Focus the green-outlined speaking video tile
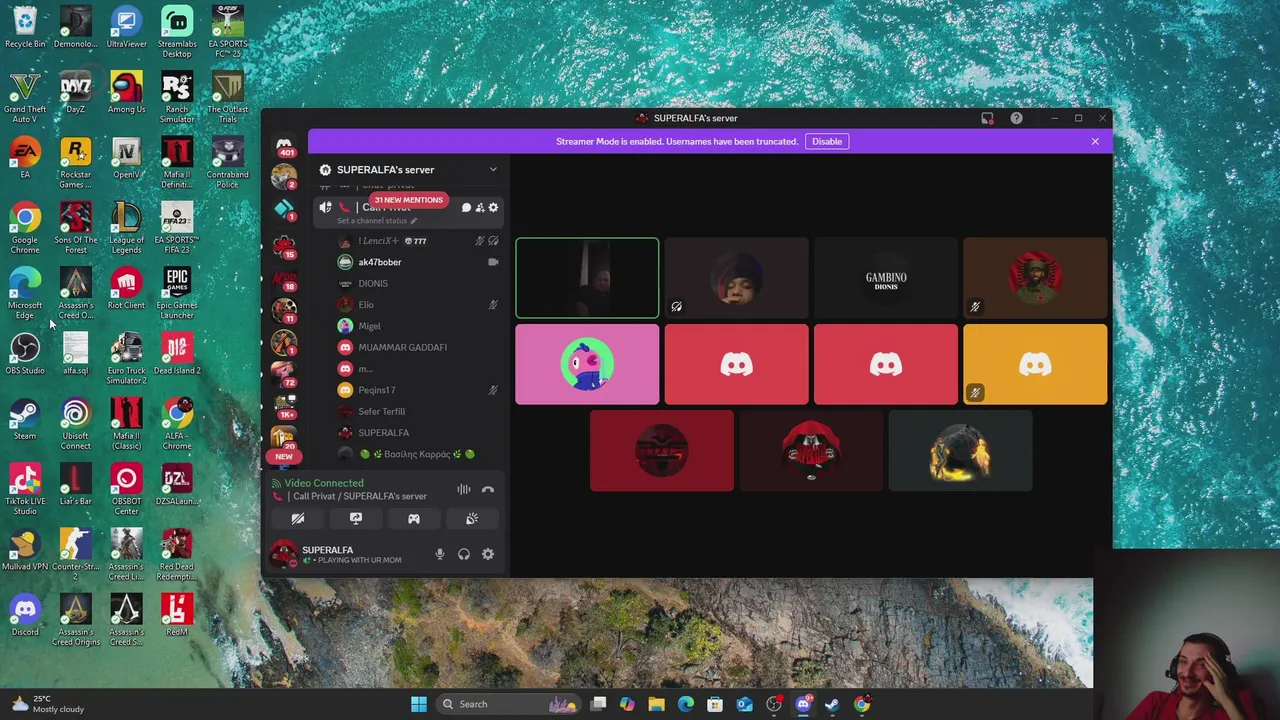The image size is (1280, 720). (x=587, y=278)
